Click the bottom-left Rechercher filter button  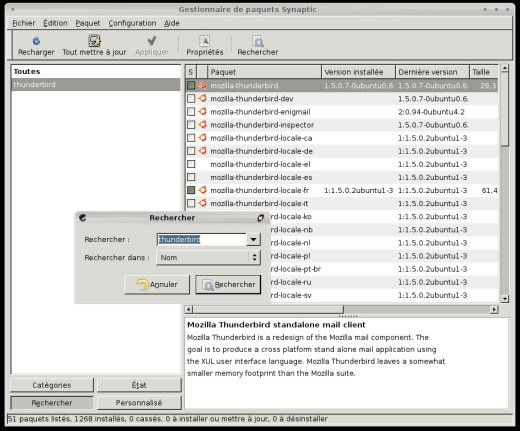(52, 403)
